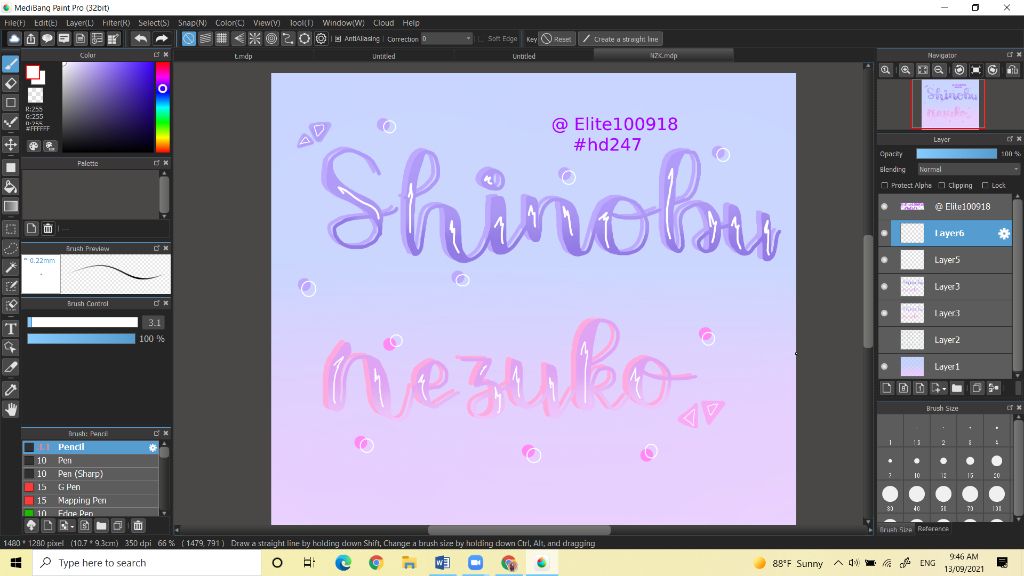Viewport: 1024px width, 576px height.
Task: Open the Filter menu
Action: pyautogui.click(x=116, y=23)
